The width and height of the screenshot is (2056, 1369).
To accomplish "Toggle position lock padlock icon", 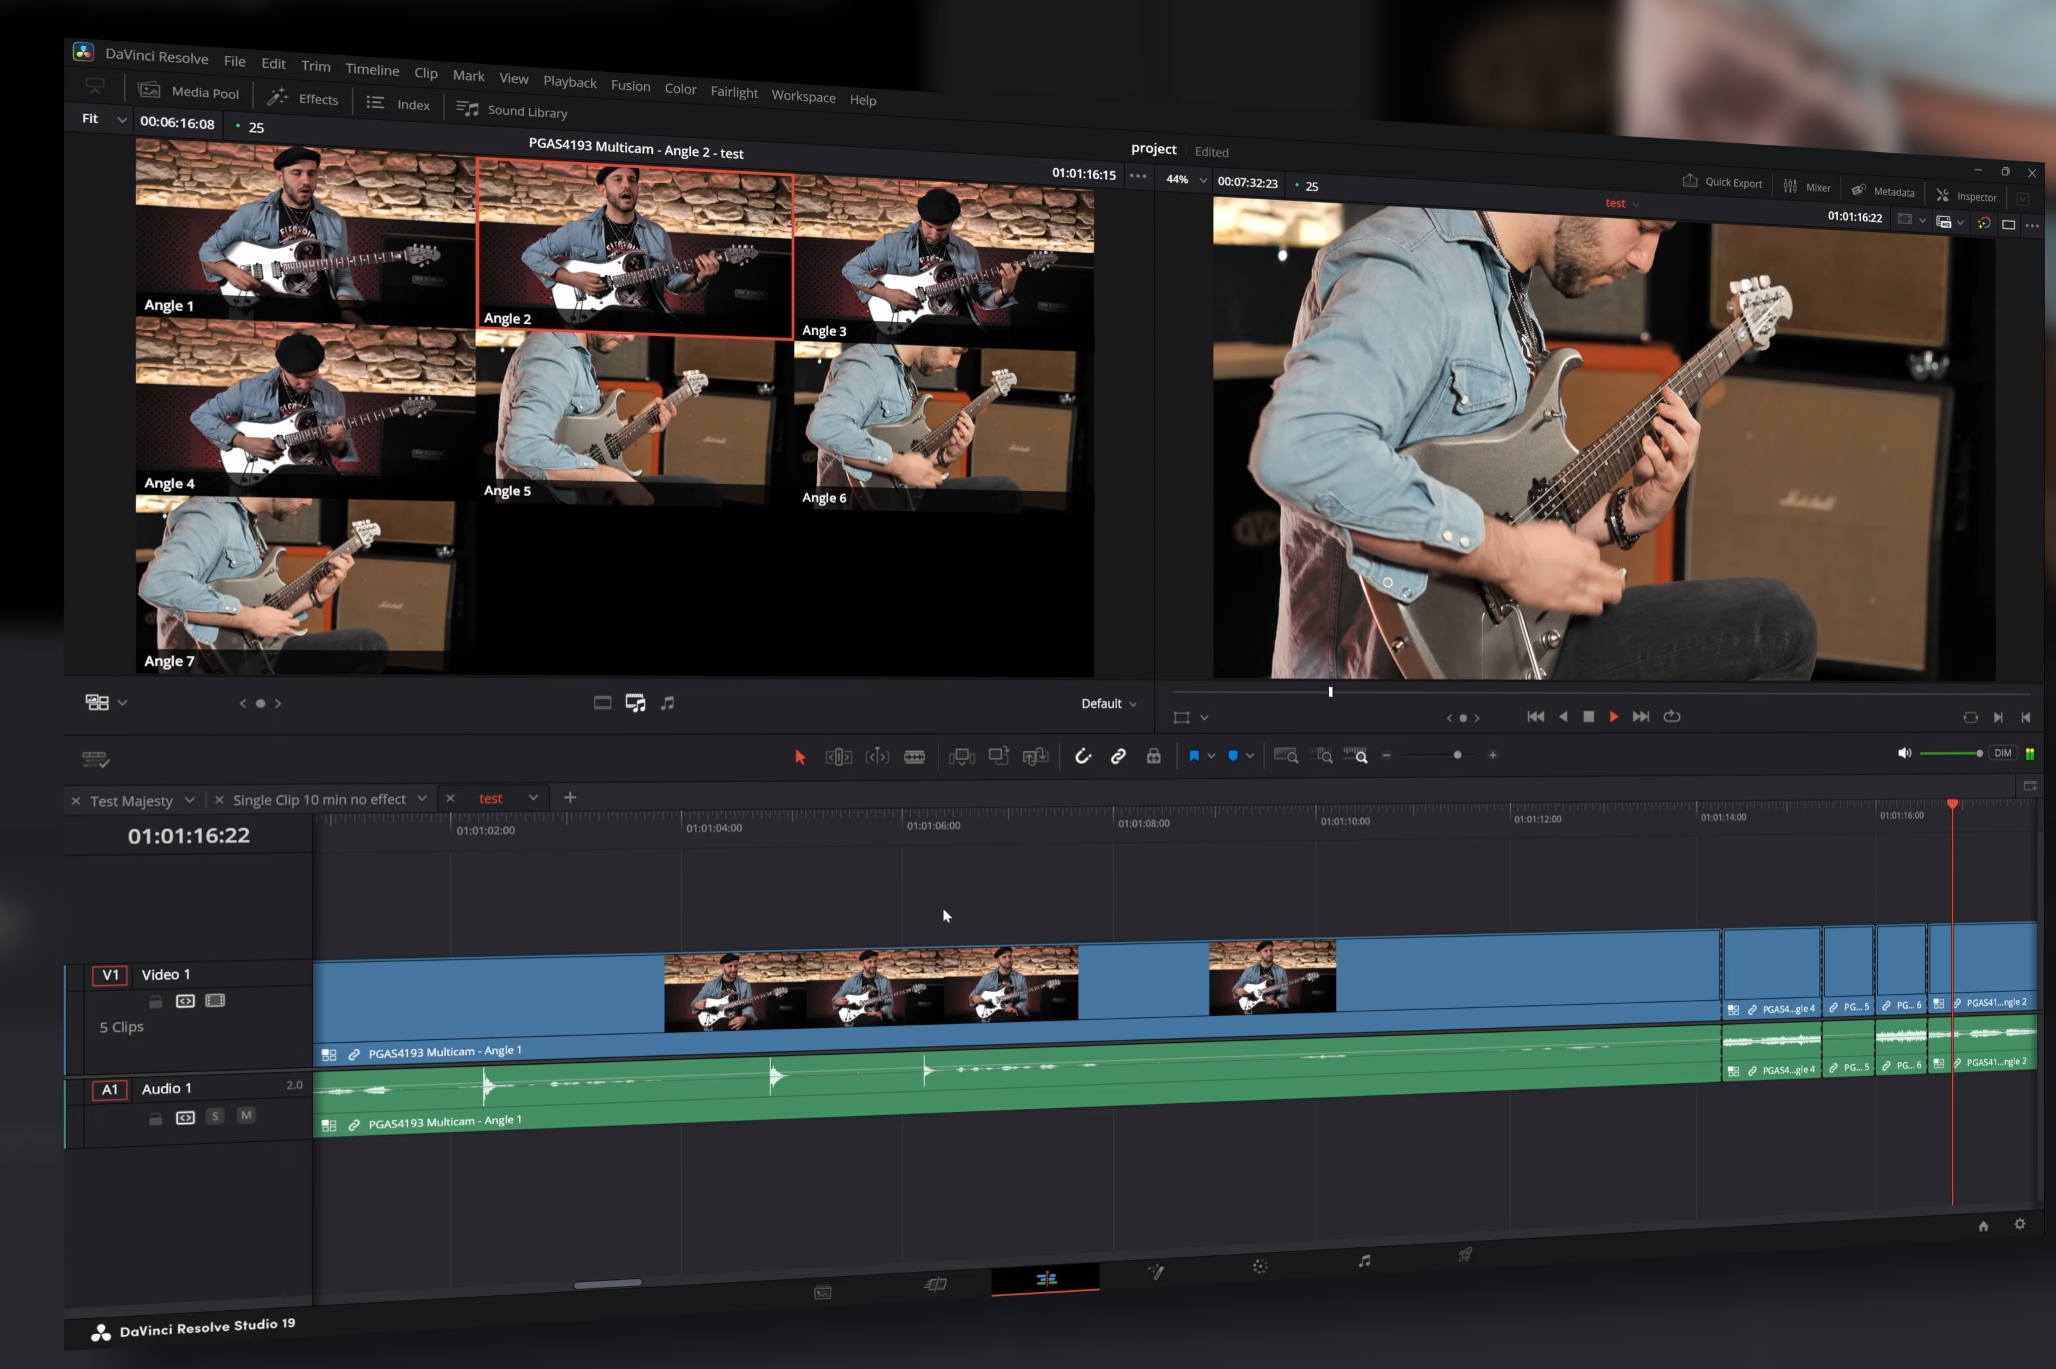I will [x=1153, y=756].
